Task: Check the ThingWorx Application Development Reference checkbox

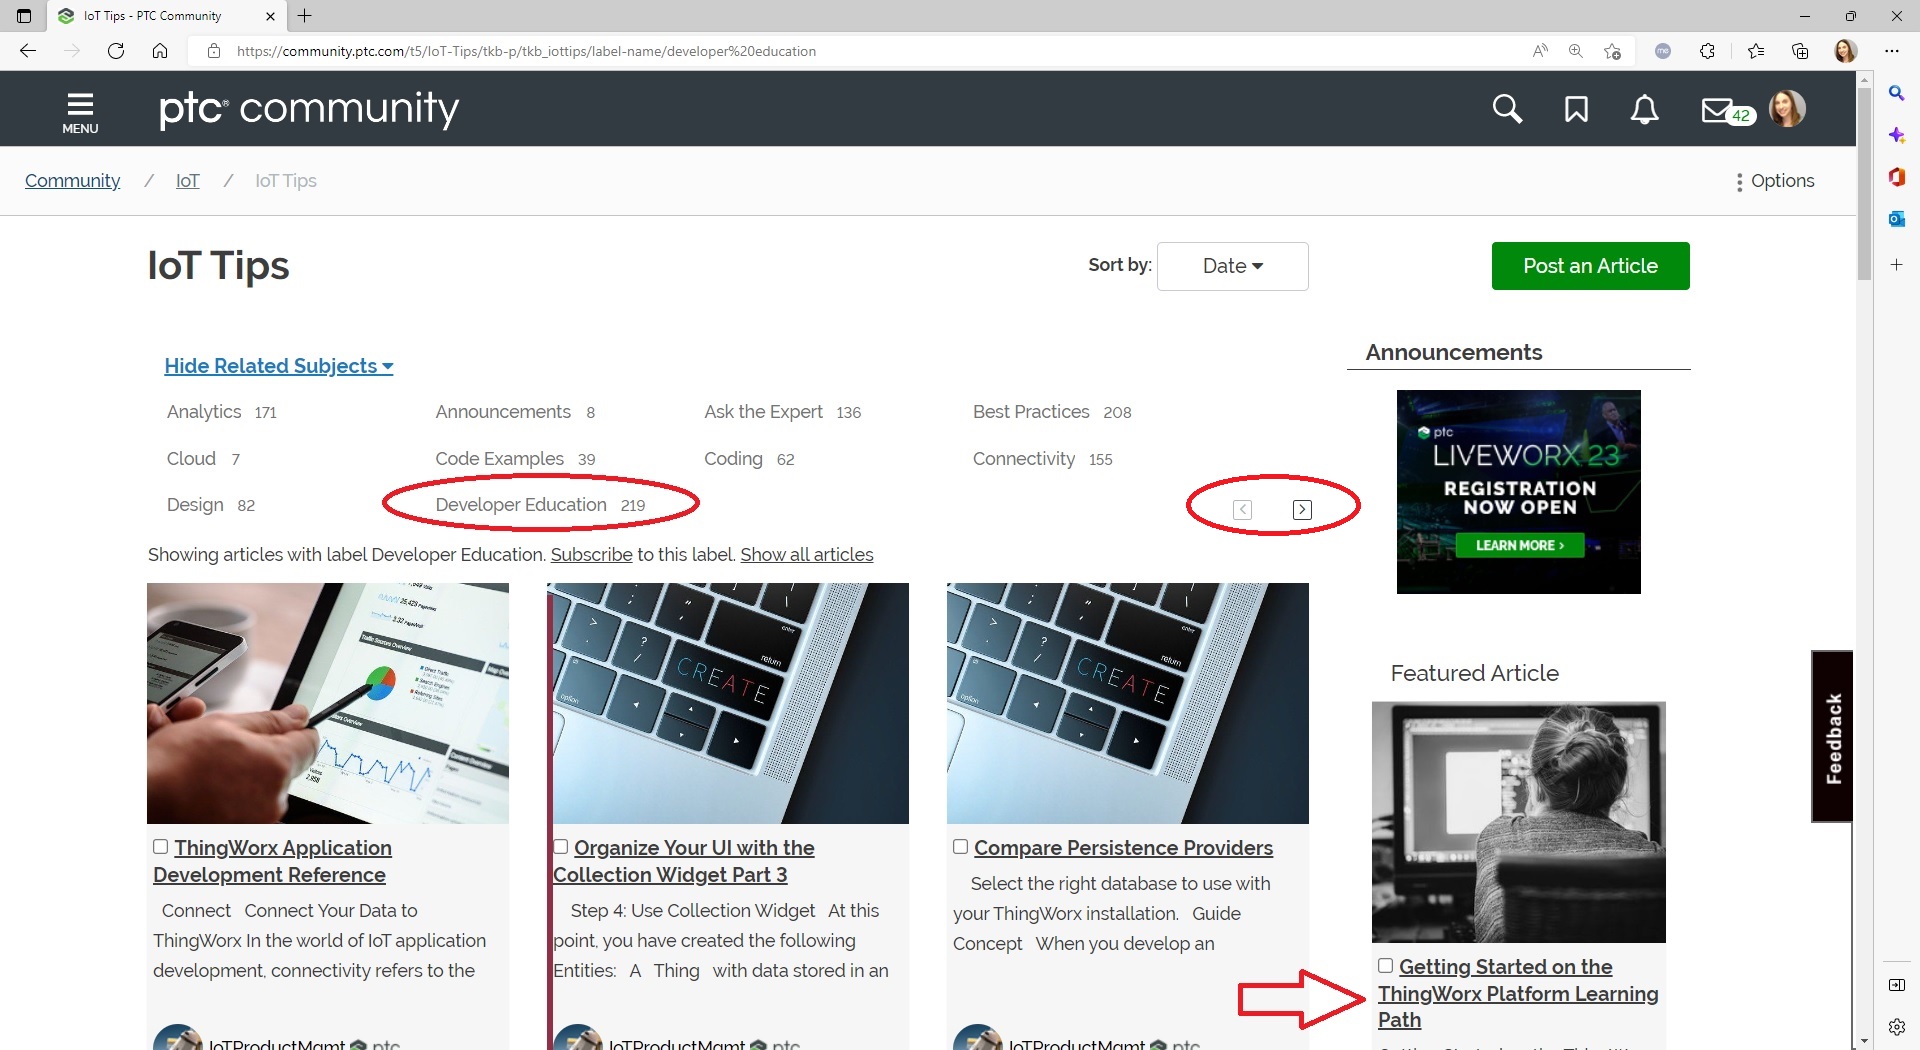Action: click(x=160, y=847)
